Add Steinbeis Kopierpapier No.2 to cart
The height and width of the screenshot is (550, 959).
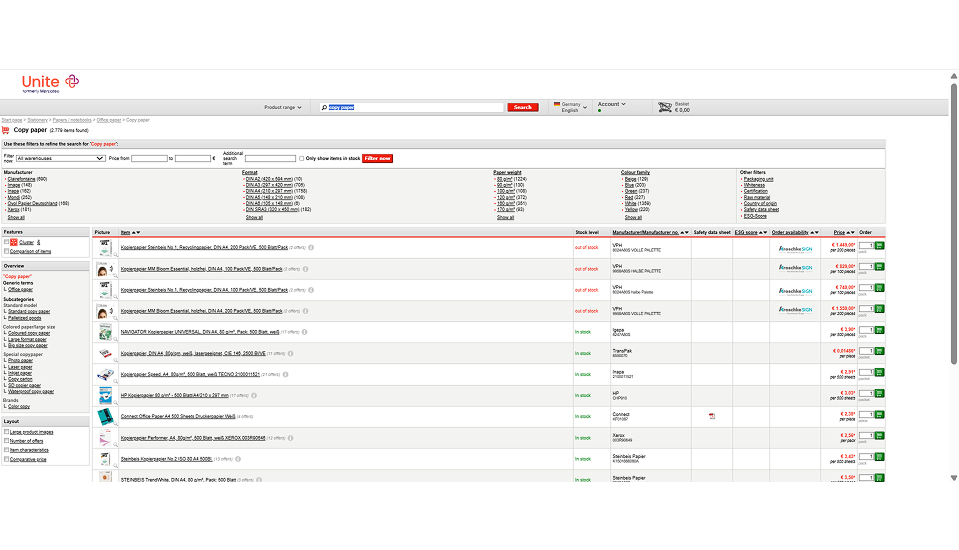pos(879,456)
